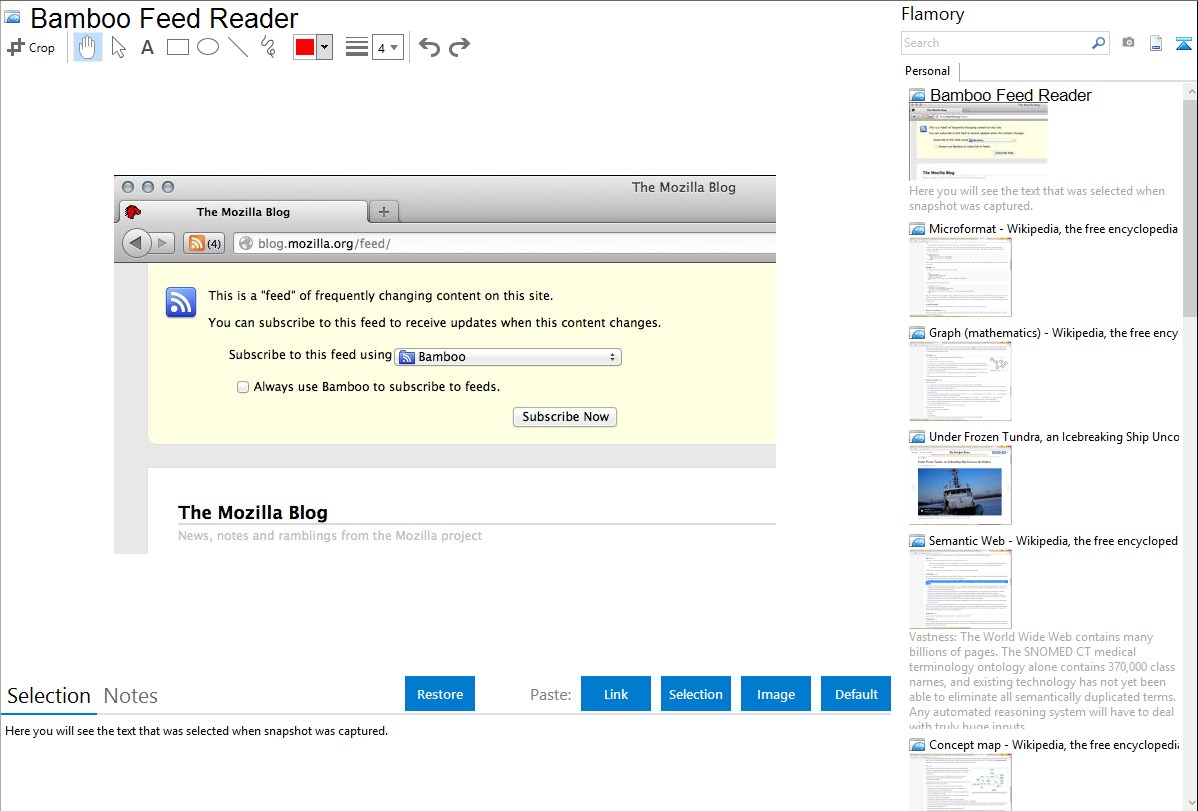Viewport: 1198px width, 811px height.
Task: Click the magnifier search icon
Action: point(1099,43)
